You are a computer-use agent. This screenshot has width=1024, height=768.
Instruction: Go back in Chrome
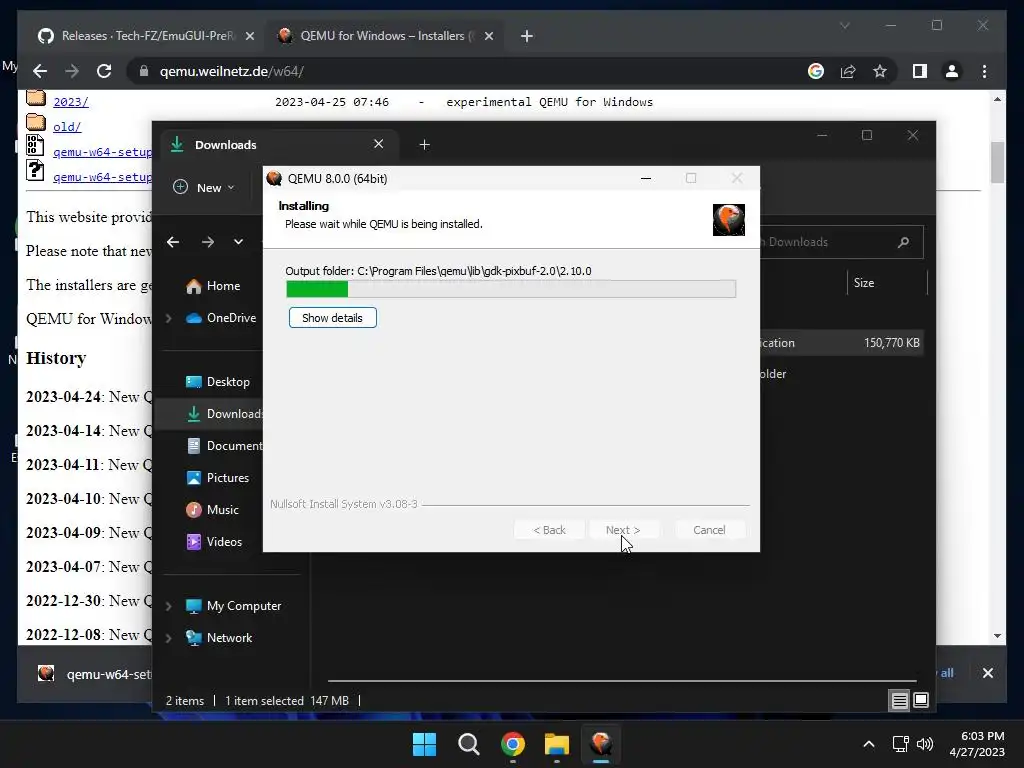coord(40,71)
